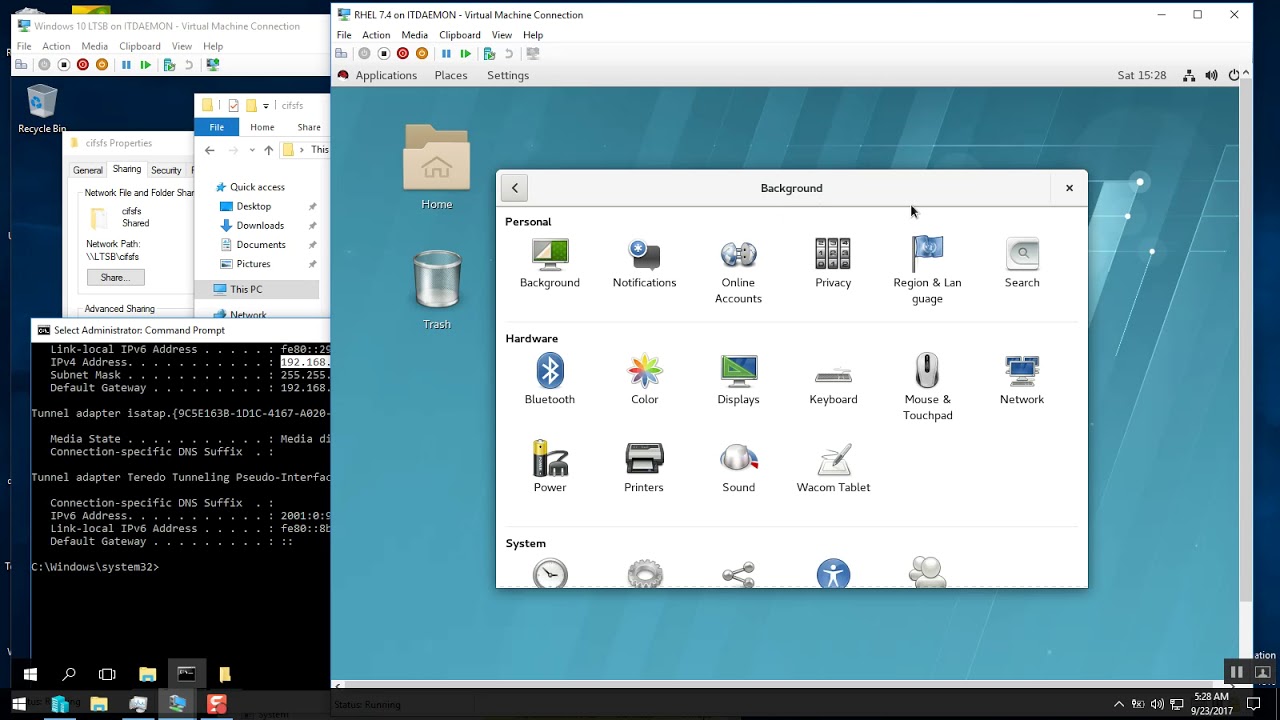
Task: Open Clipboard menu in Windows 10 LTSB VM window
Action: 140,46
